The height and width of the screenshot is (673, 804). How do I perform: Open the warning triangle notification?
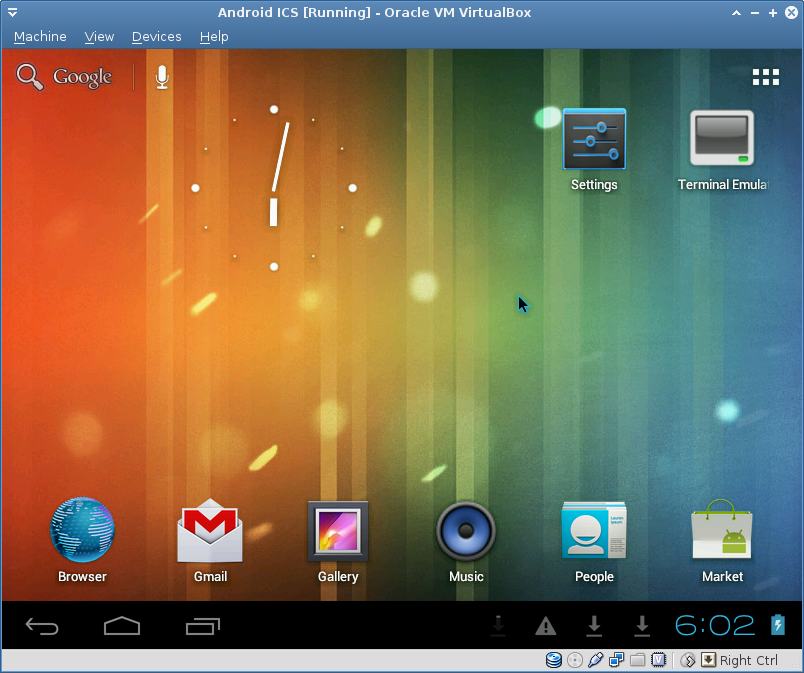tap(546, 625)
